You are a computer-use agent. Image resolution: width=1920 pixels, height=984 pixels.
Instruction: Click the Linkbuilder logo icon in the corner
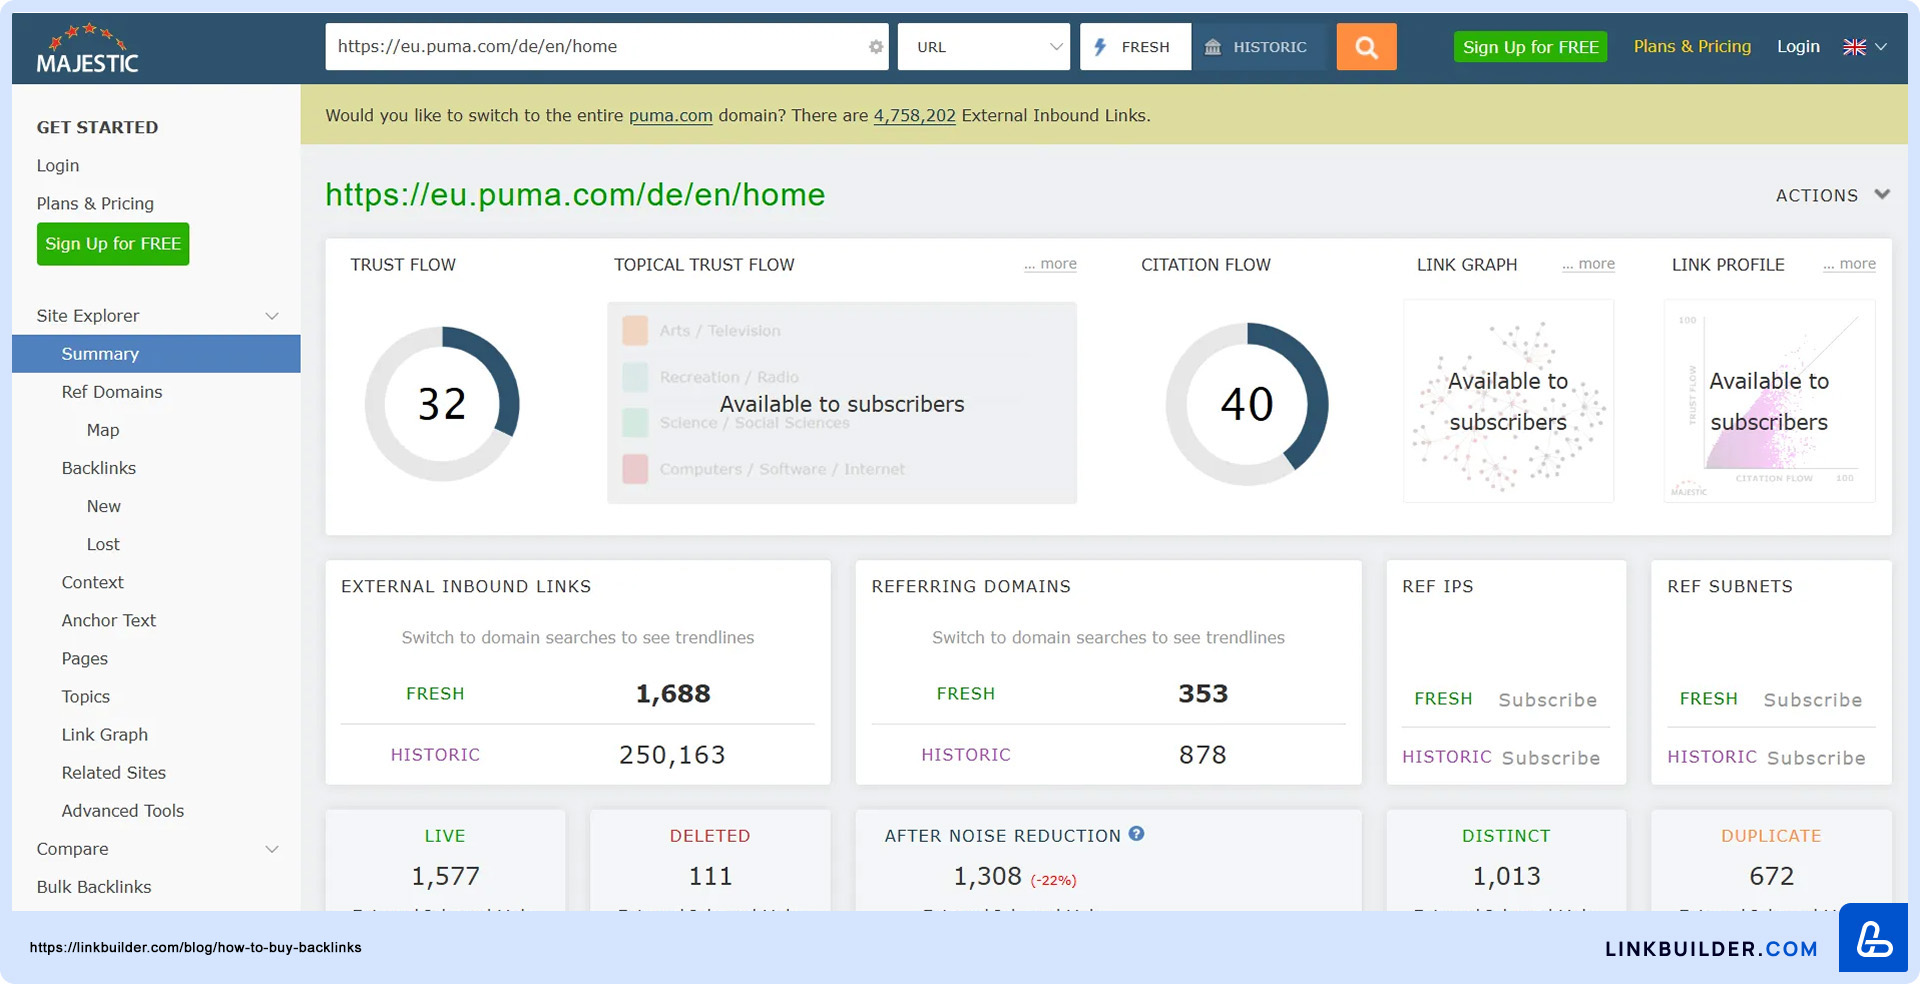tap(1873, 938)
